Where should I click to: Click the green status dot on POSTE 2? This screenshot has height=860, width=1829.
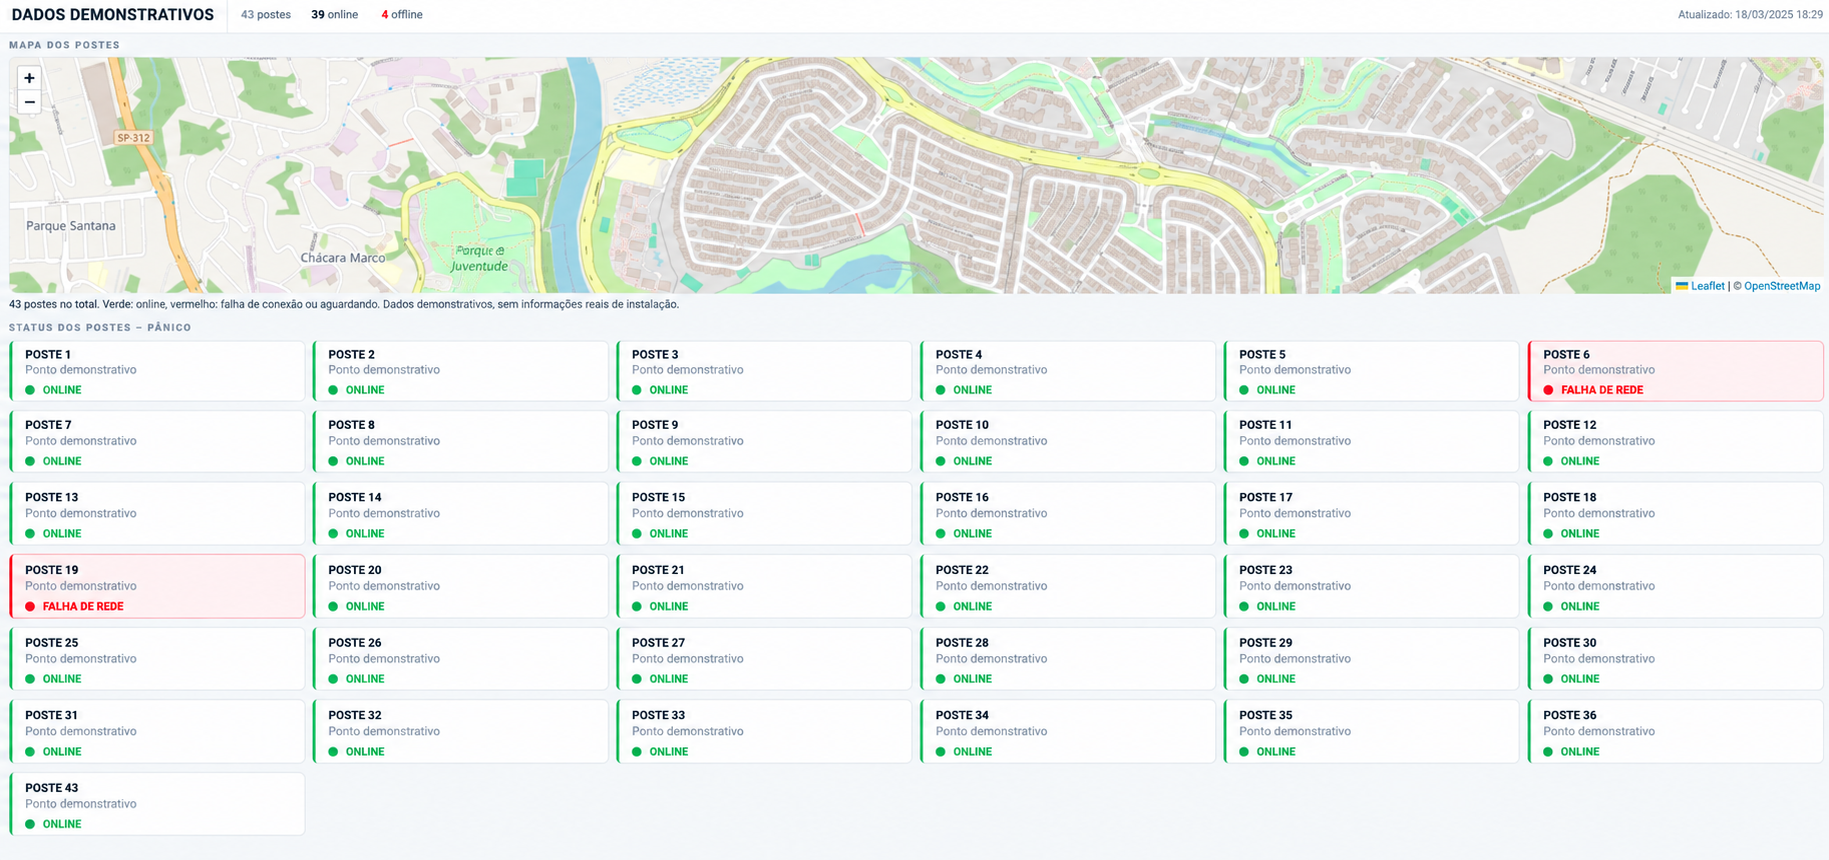pyautogui.click(x=333, y=390)
